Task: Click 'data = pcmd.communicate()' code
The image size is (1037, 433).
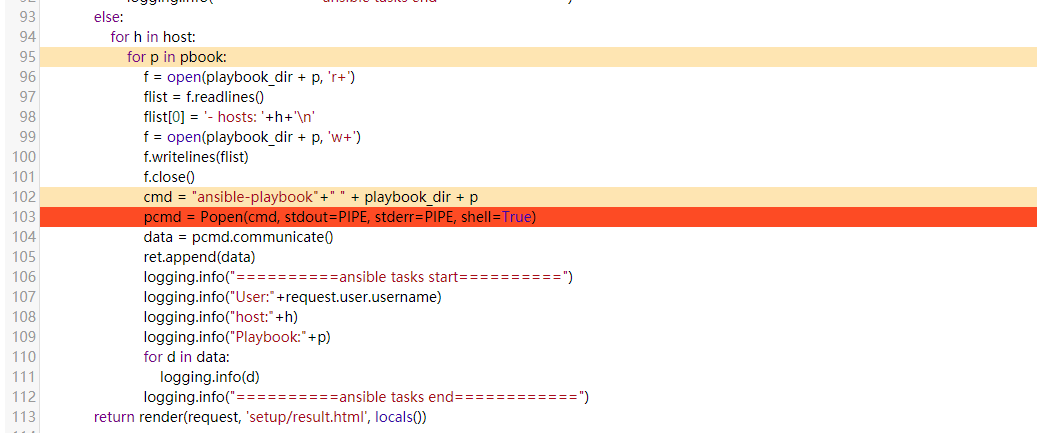Action: click(238, 237)
